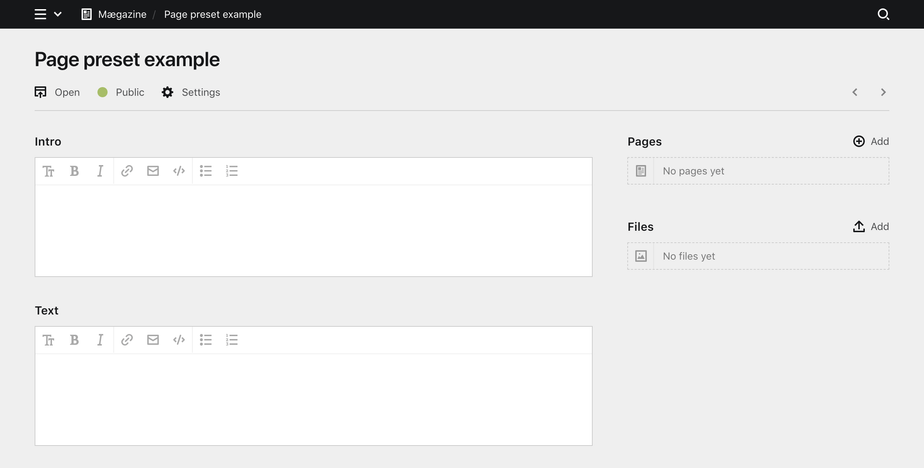924x468 pixels.
Task: Toggle italic in Intro toolbar
Action: (x=100, y=171)
